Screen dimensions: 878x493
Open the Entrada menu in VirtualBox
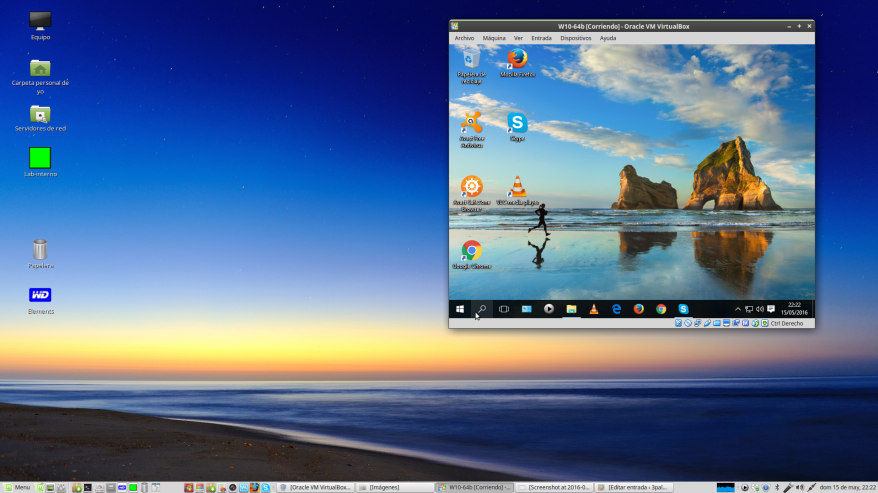pos(541,38)
